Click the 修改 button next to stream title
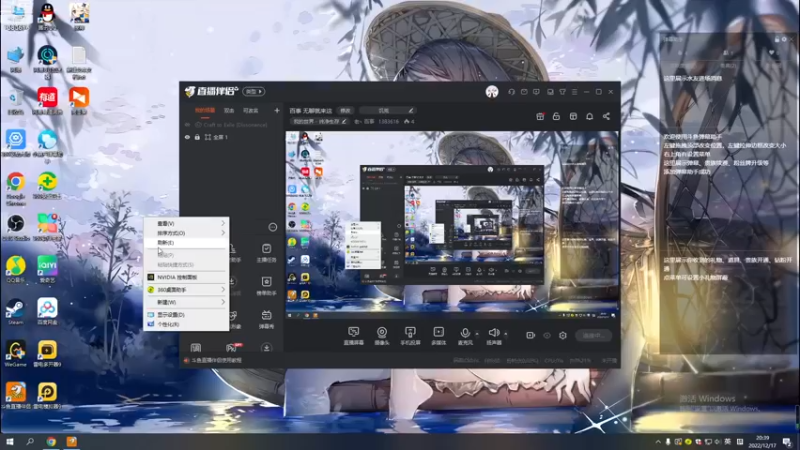The height and width of the screenshot is (450, 800). [345, 110]
